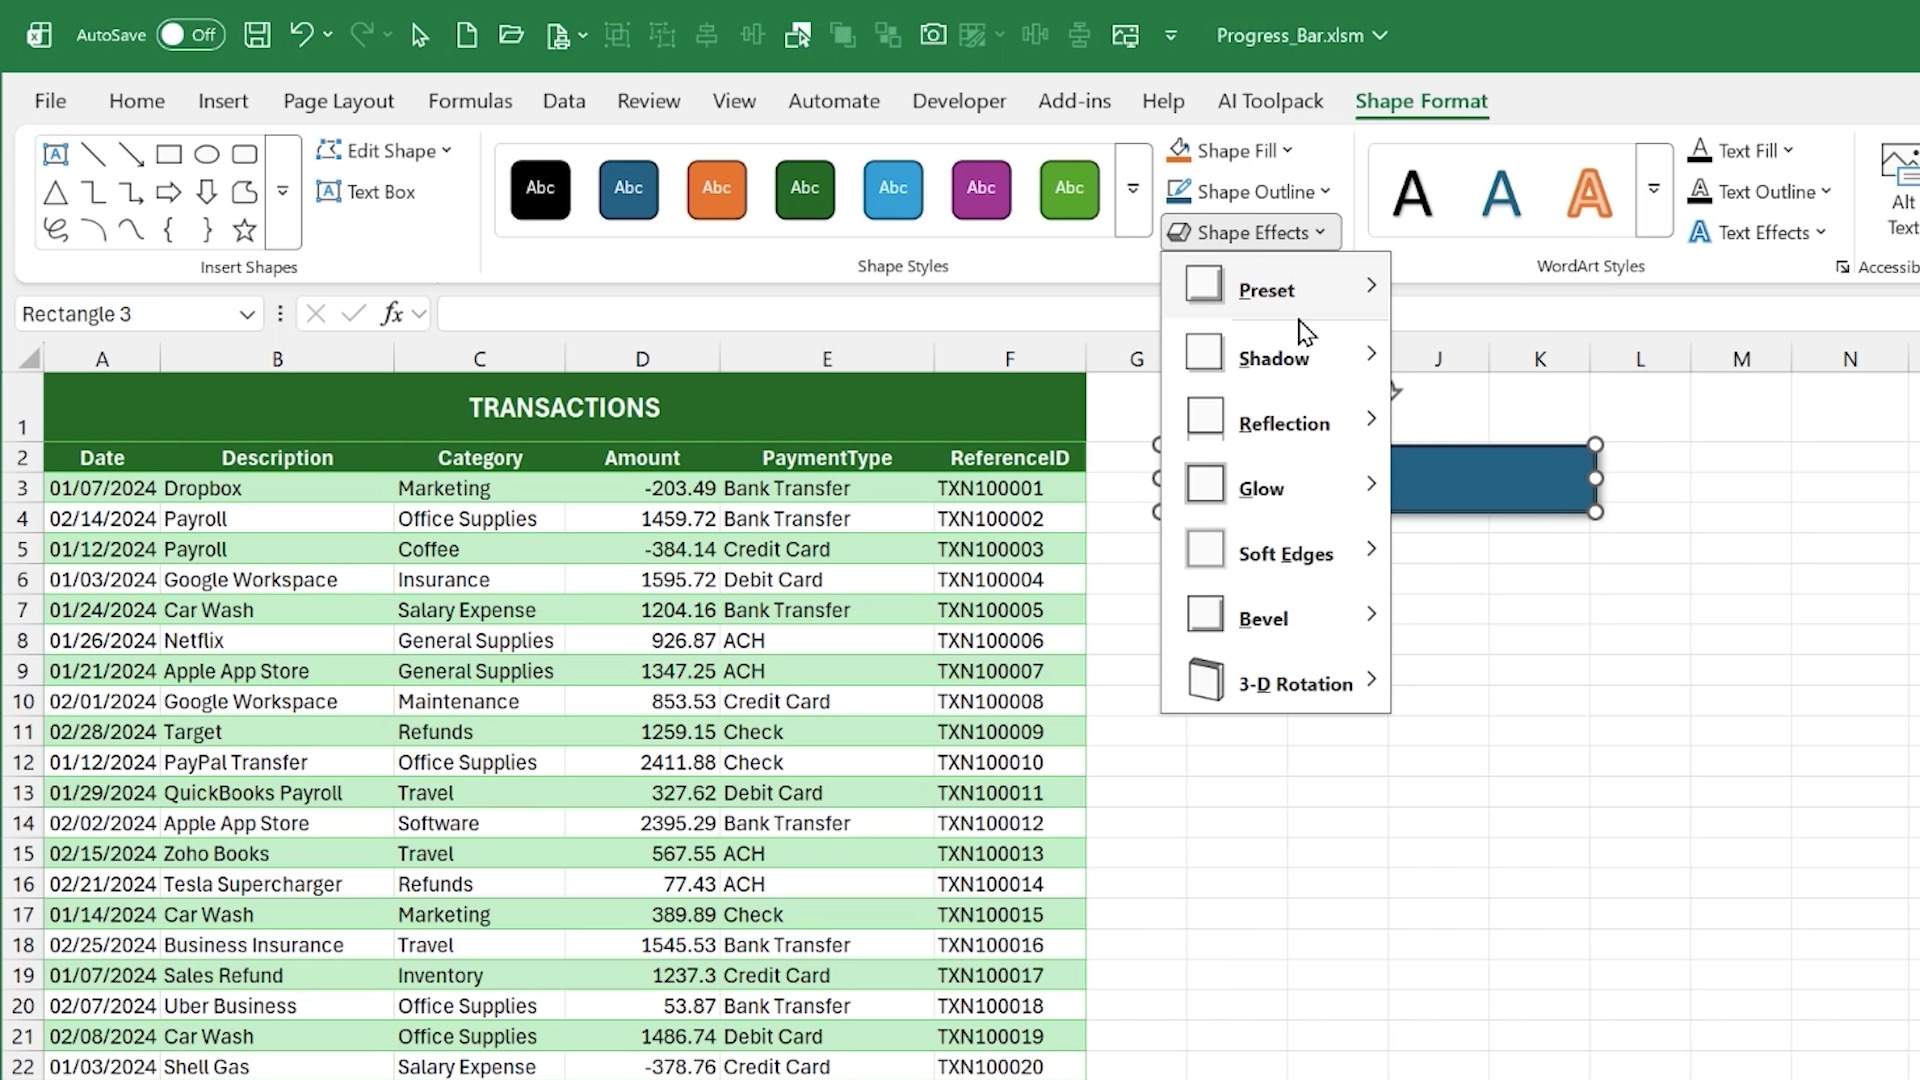Click the Camera tool icon

(933, 35)
